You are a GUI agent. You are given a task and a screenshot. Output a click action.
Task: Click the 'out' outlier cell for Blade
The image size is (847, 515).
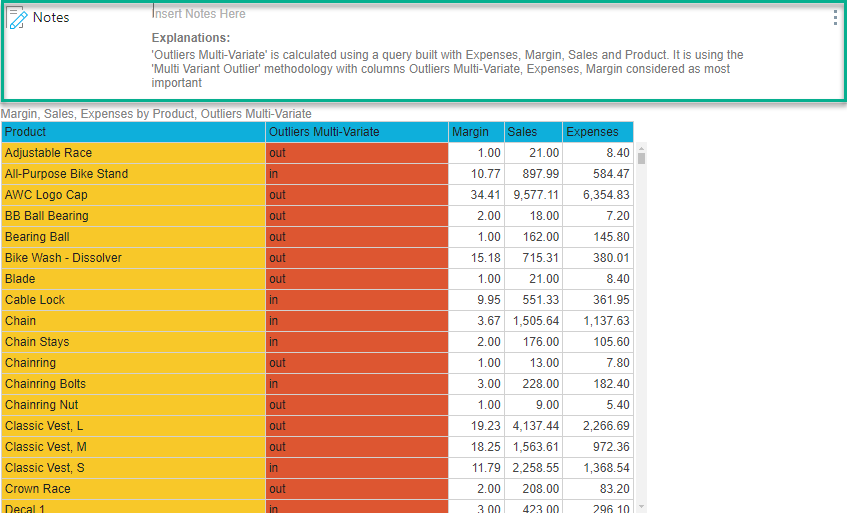(x=356, y=279)
